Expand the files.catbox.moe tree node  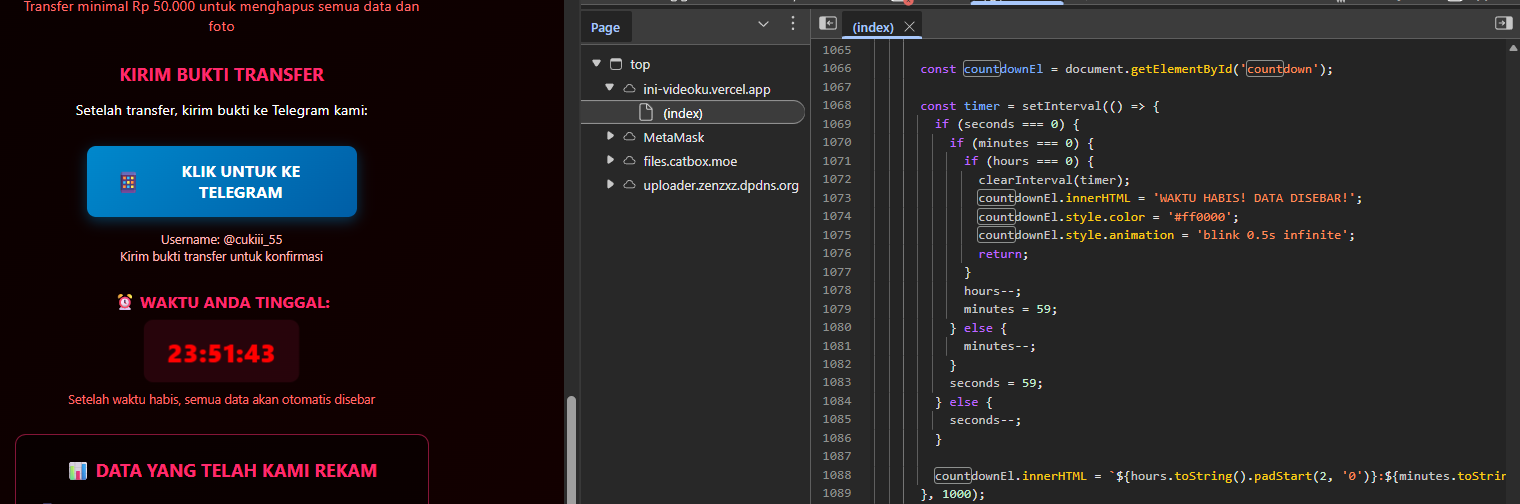610,161
